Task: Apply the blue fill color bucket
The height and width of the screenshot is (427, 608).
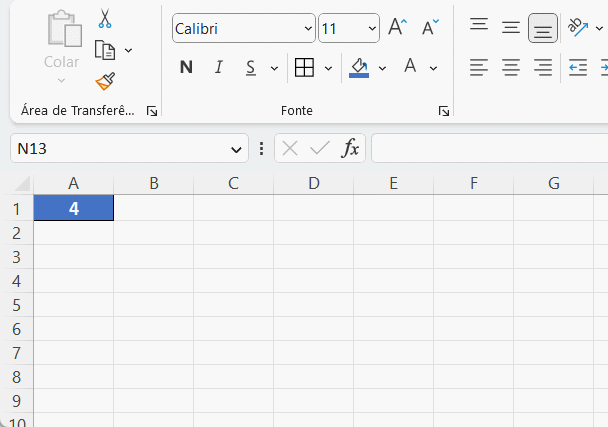Action: point(359,68)
